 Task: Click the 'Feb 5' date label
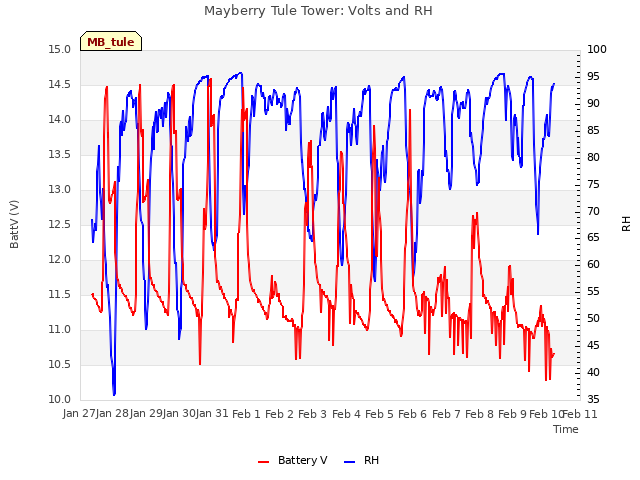tap(379, 414)
